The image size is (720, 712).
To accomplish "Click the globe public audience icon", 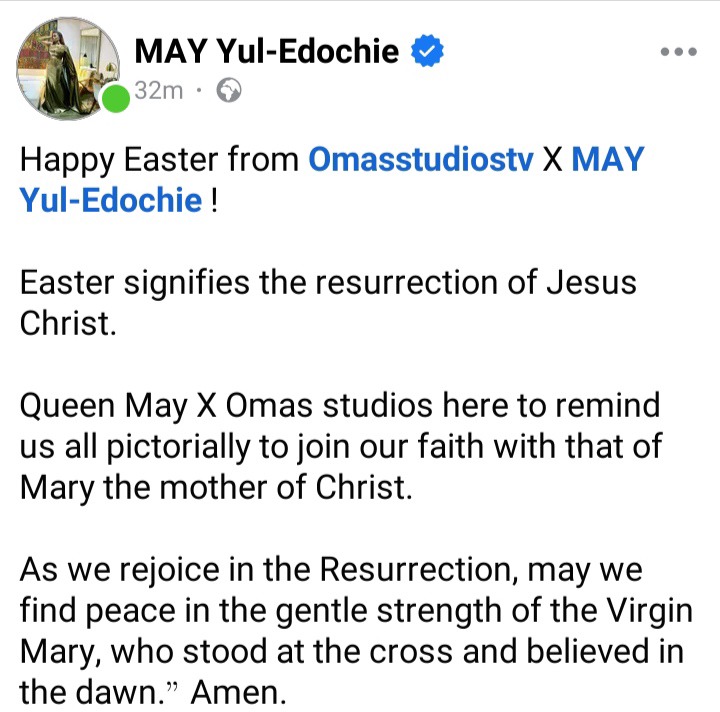I will click(x=229, y=90).
